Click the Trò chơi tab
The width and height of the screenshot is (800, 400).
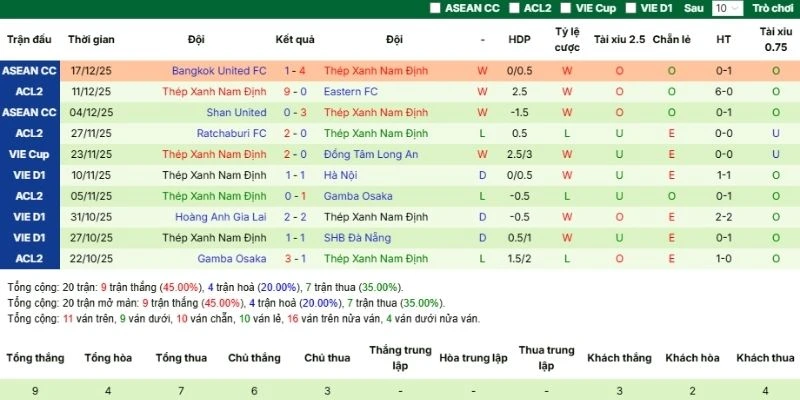point(773,8)
